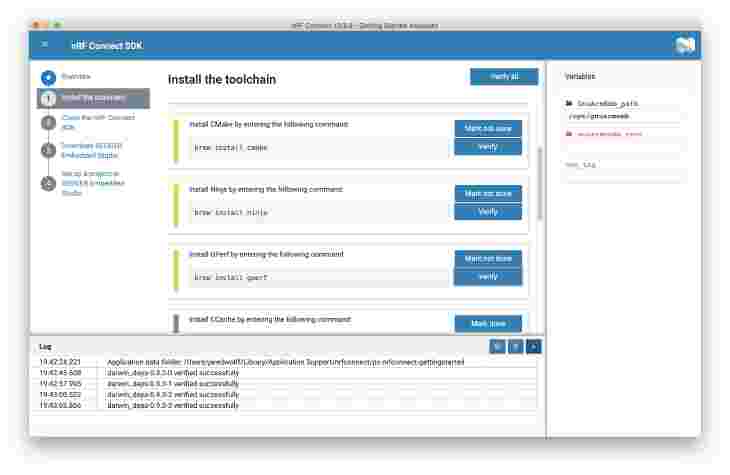
Task: Open the Clone the nRF Connect SDK step
Action: [98, 122]
